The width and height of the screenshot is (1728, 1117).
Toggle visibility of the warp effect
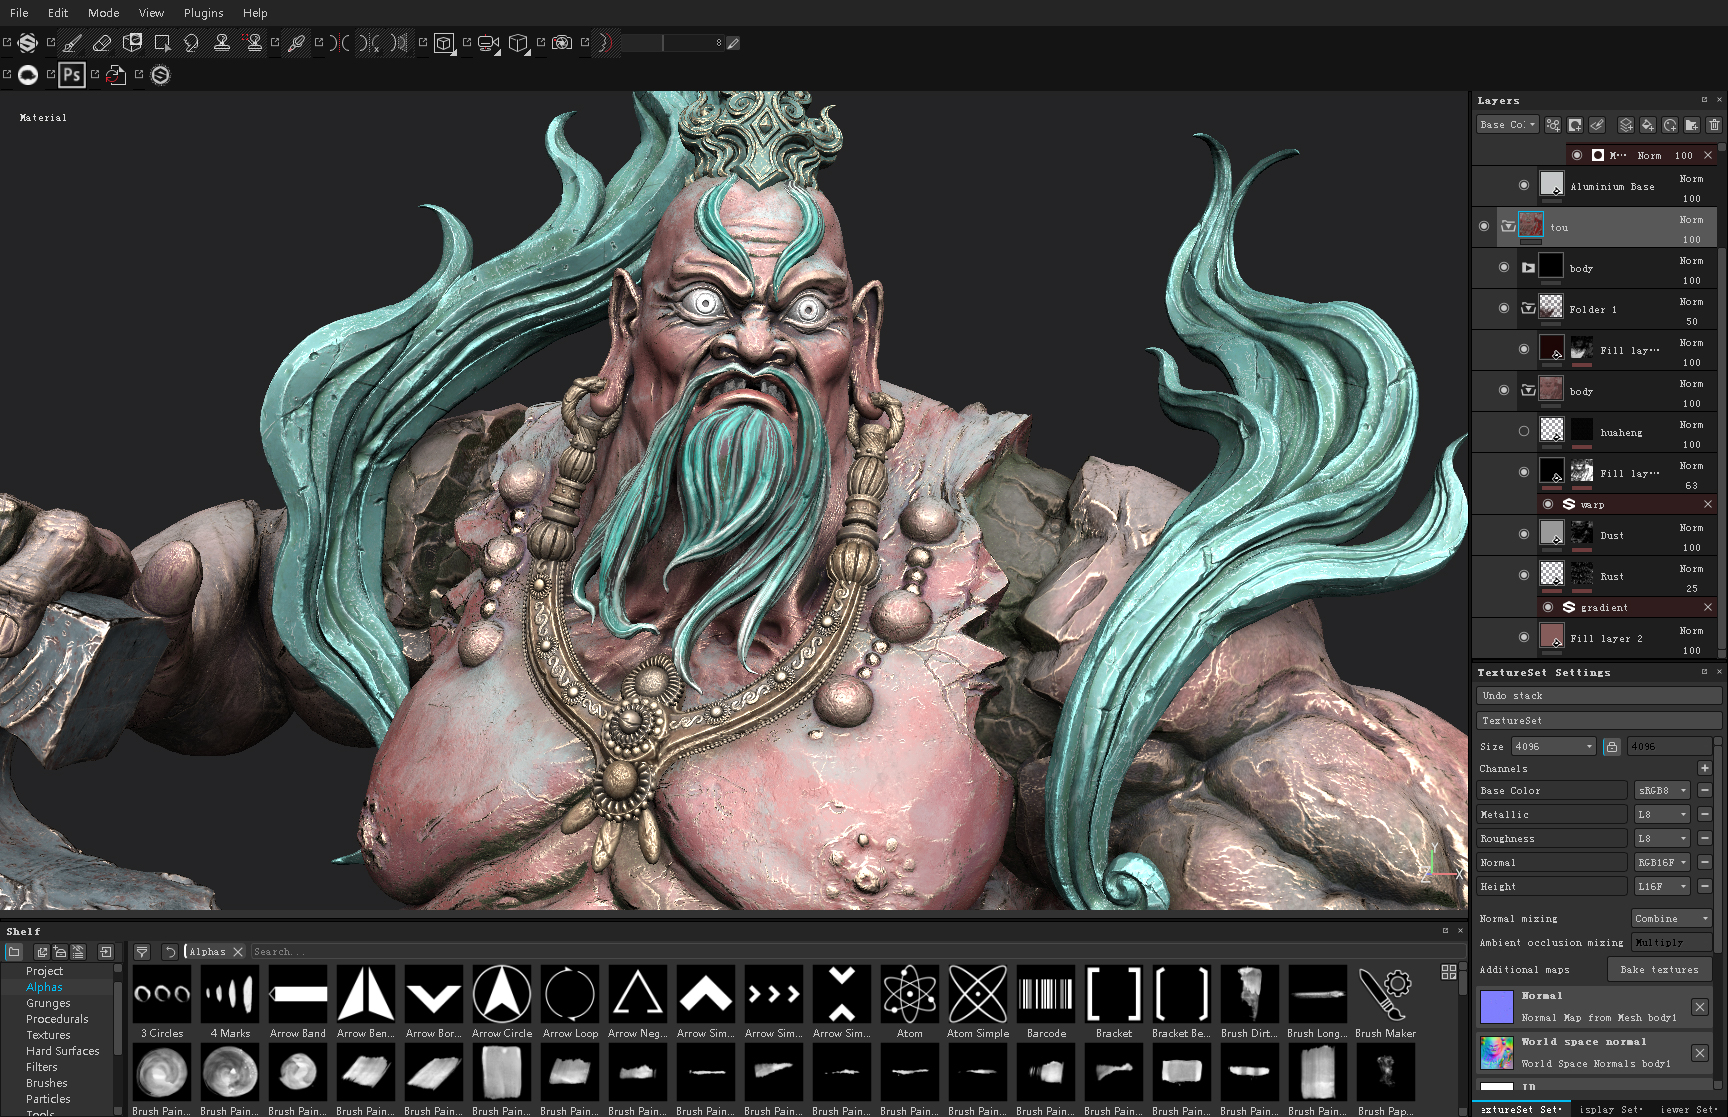pos(1548,504)
